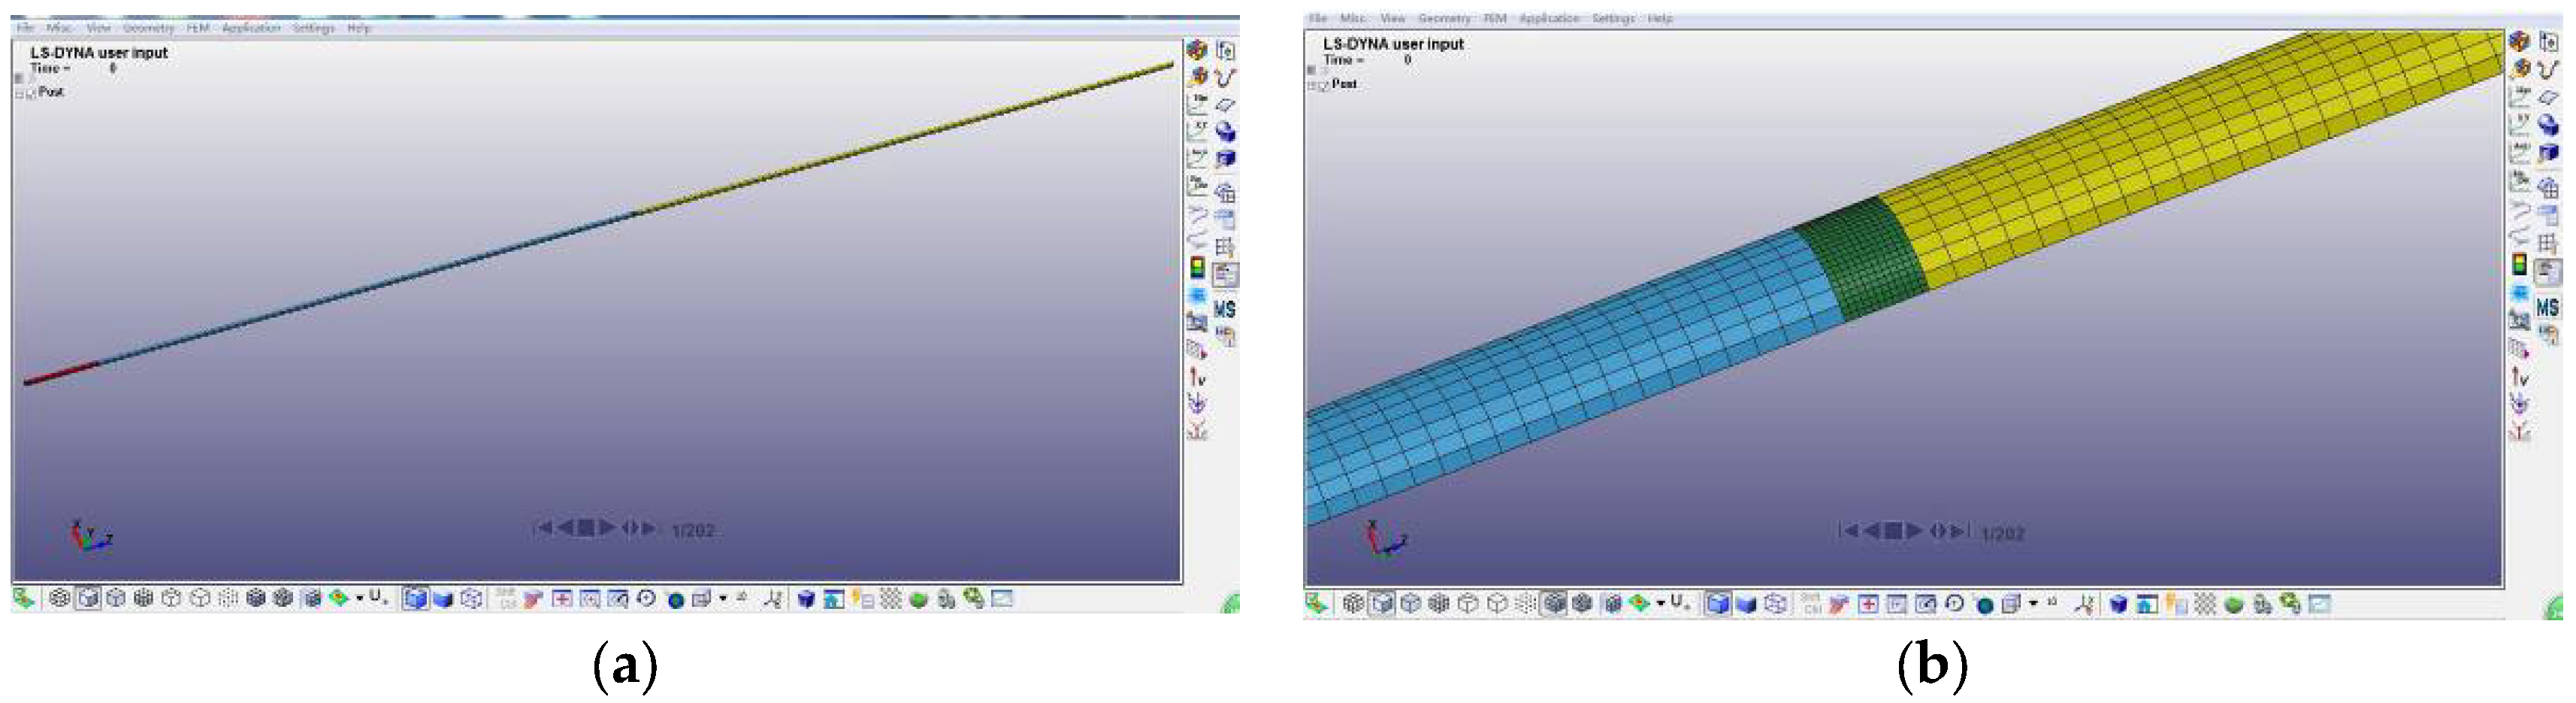
Task: Play the animation forward in window (b)
Action: pyautogui.click(x=1914, y=531)
